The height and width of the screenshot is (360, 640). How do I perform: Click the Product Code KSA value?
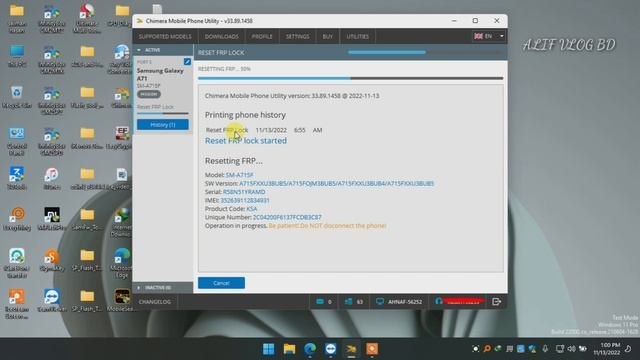coord(252,209)
